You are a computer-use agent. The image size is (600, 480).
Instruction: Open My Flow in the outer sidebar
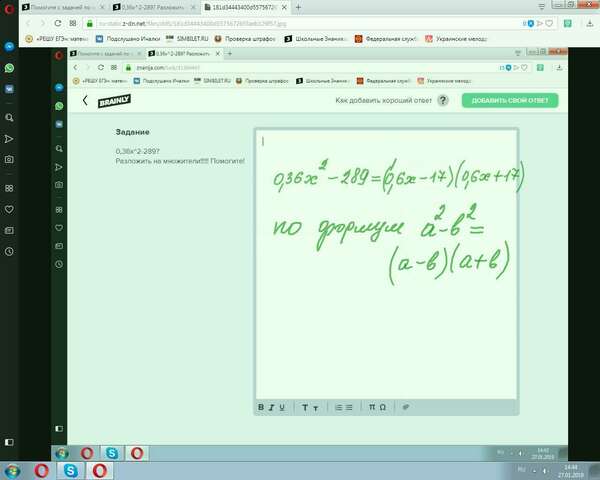point(9,139)
